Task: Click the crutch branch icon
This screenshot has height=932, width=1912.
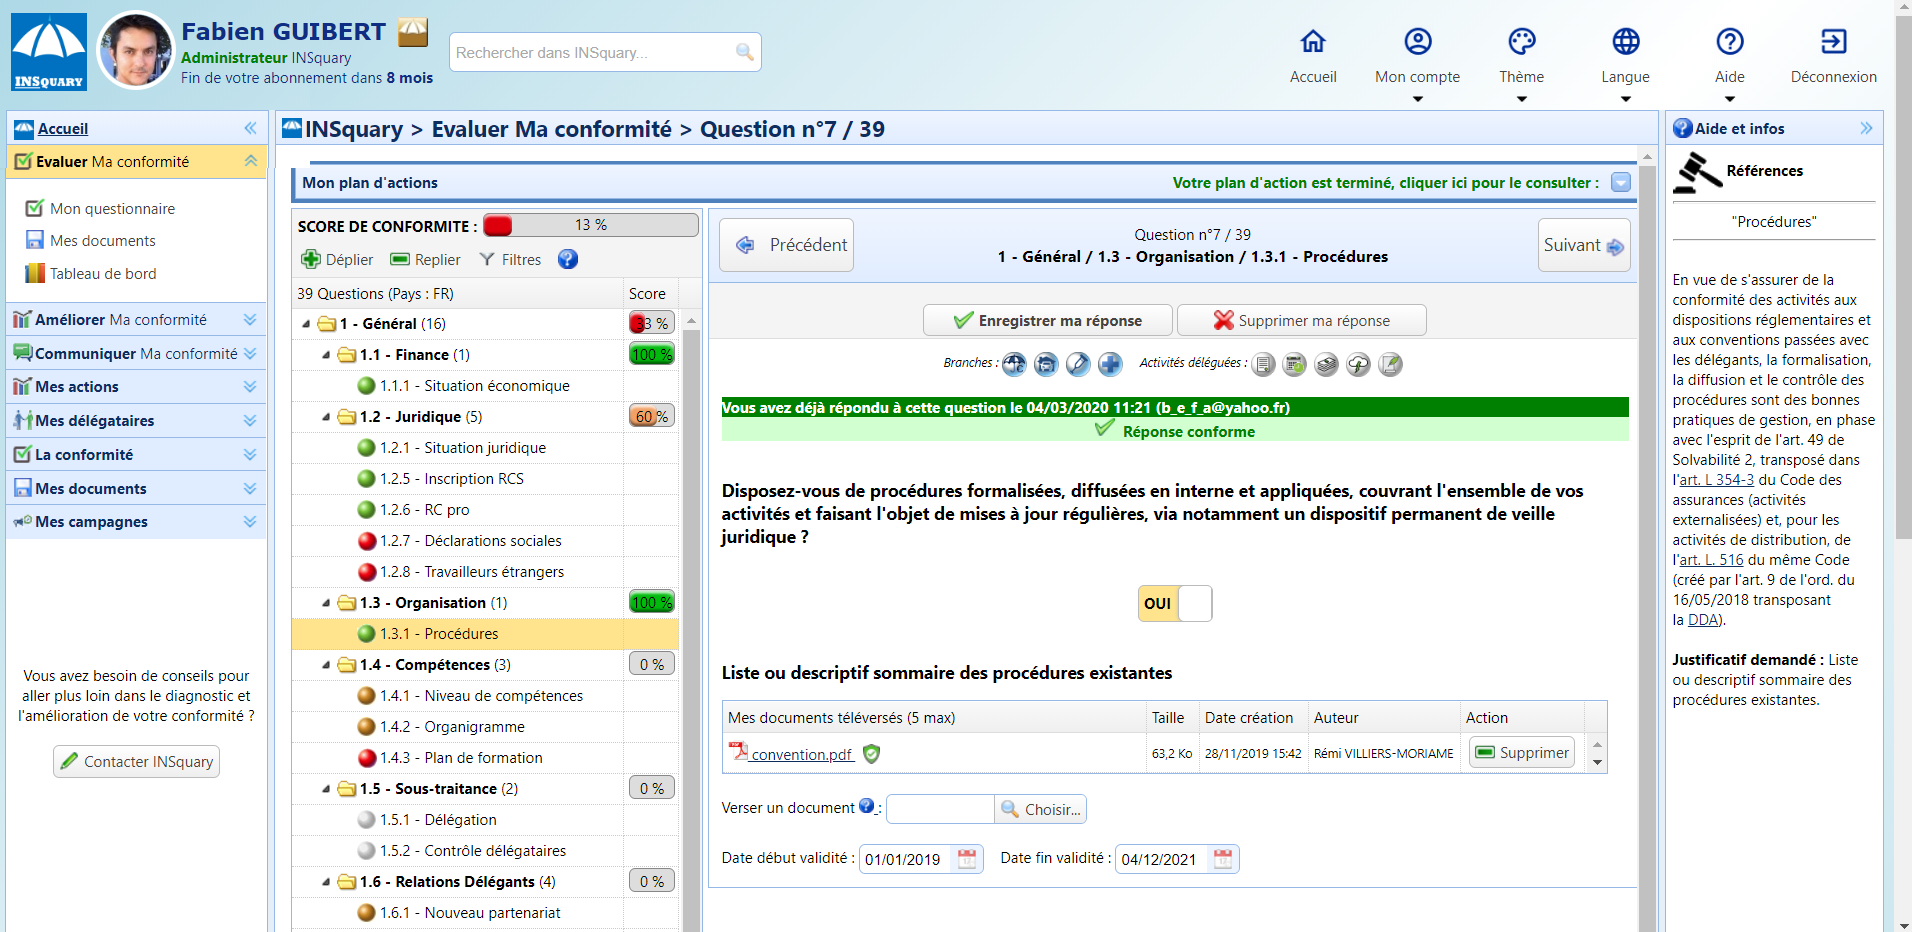Action: (x=1078, y=364)
